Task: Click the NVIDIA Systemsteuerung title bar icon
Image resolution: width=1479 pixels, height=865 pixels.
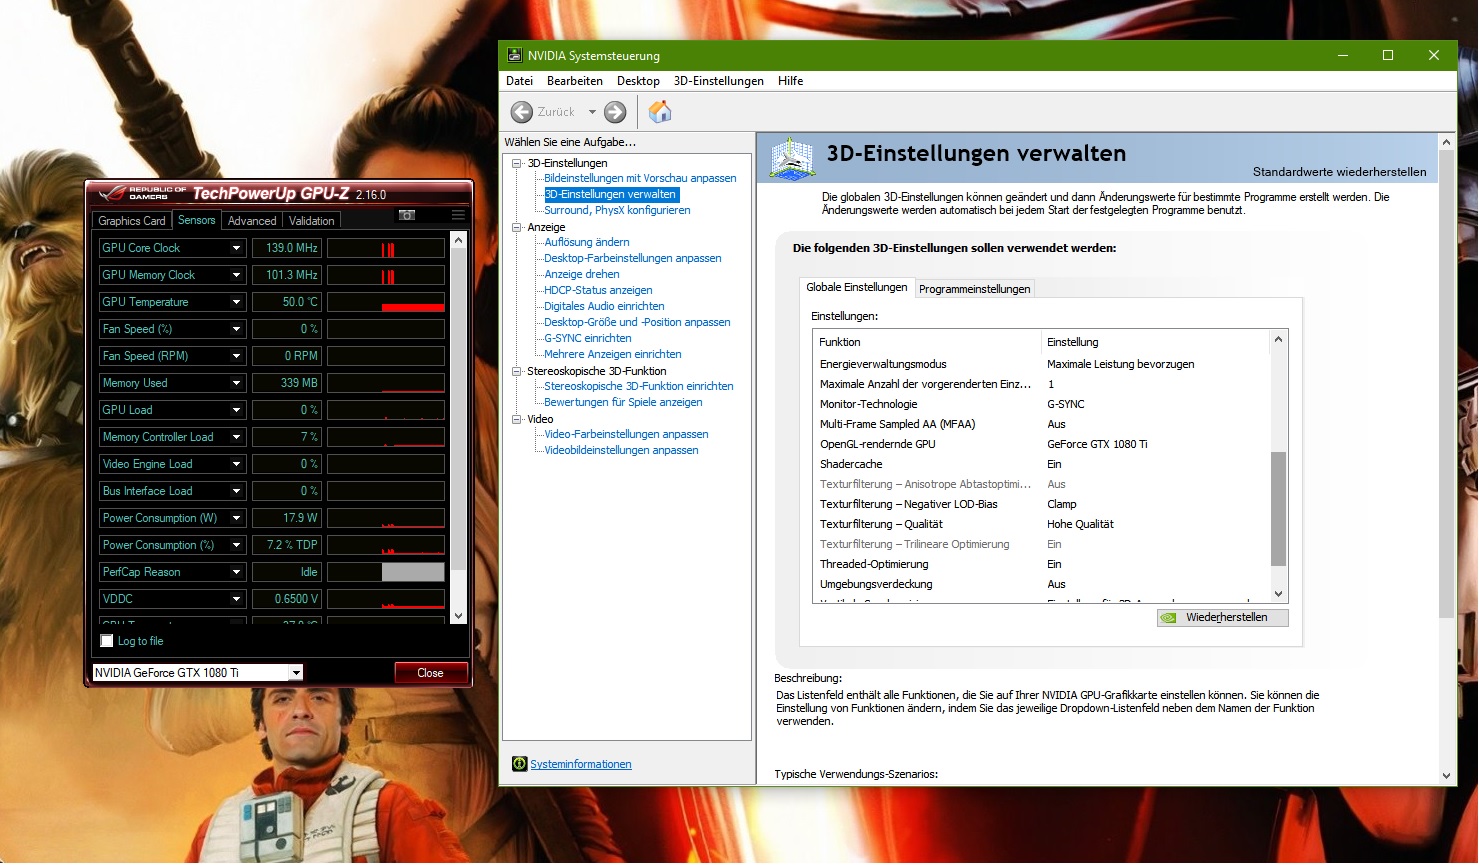Action: tap(515, 56)
